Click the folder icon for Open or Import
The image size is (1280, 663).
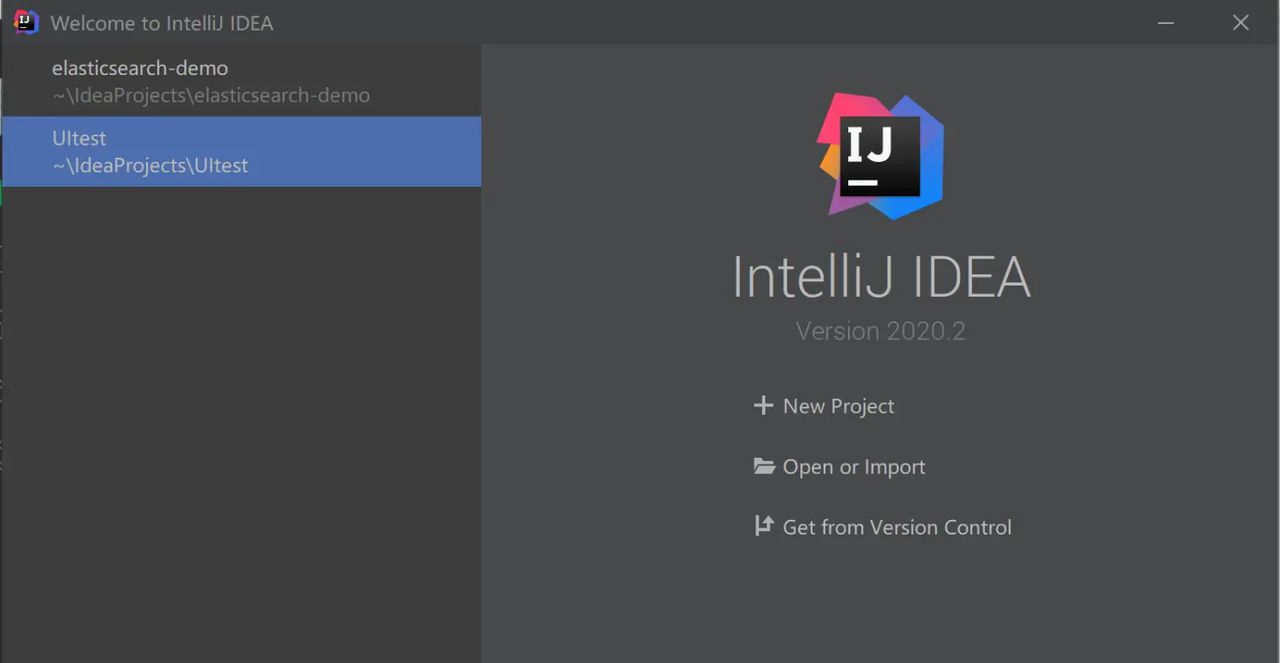click(x=764, y=467)
